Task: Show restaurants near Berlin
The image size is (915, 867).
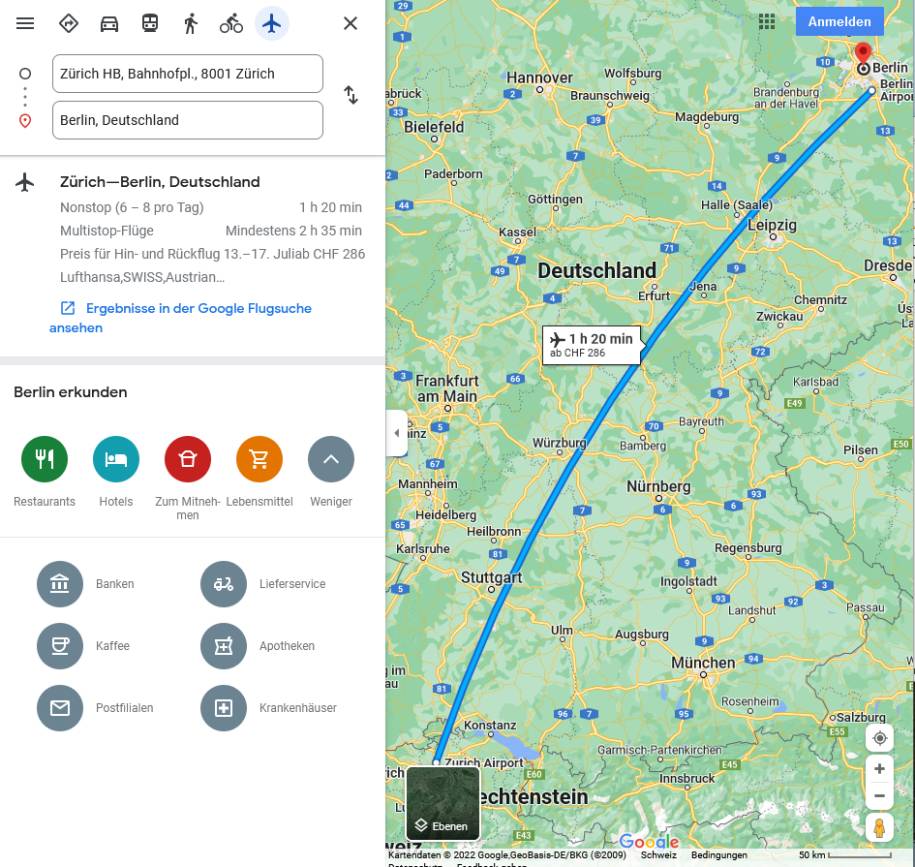Action: click(44, 459)
